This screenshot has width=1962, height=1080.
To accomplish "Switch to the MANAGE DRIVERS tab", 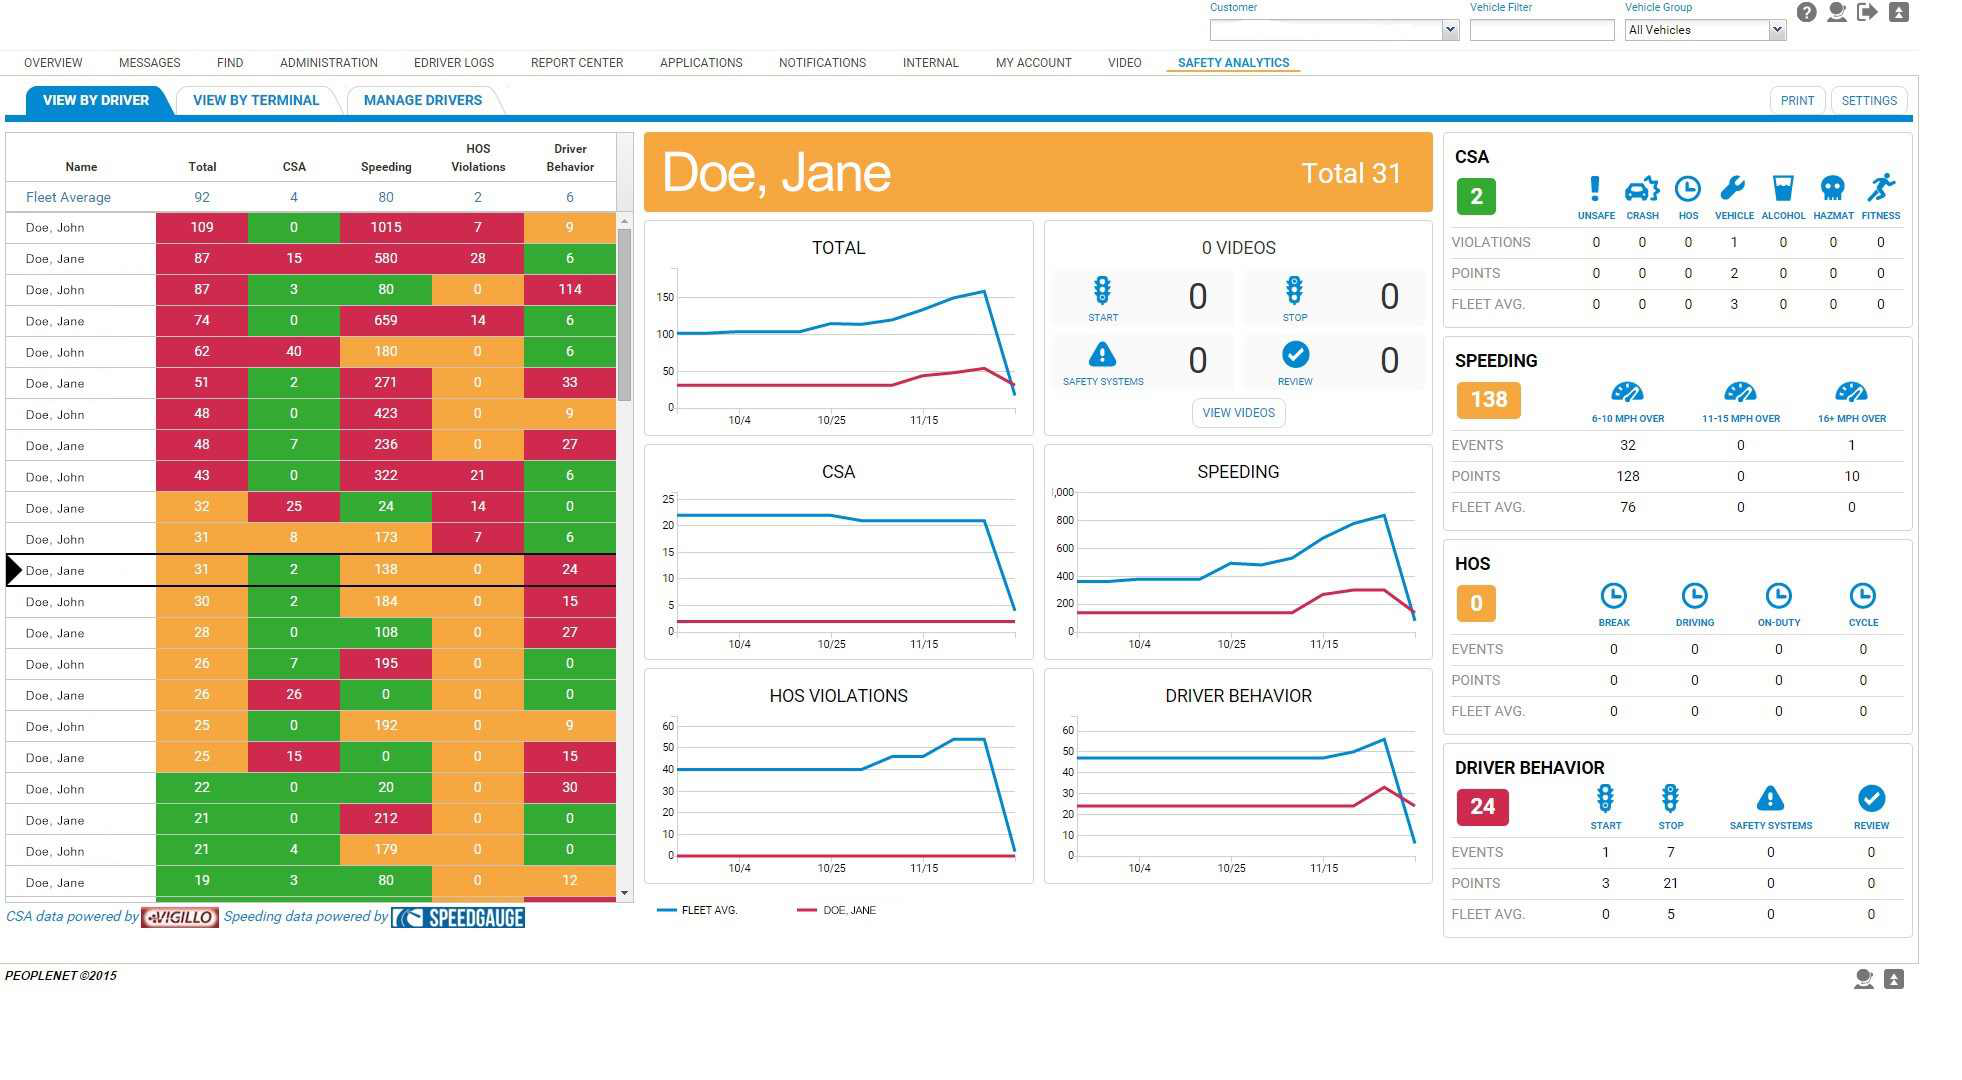I will coord(422,100).
